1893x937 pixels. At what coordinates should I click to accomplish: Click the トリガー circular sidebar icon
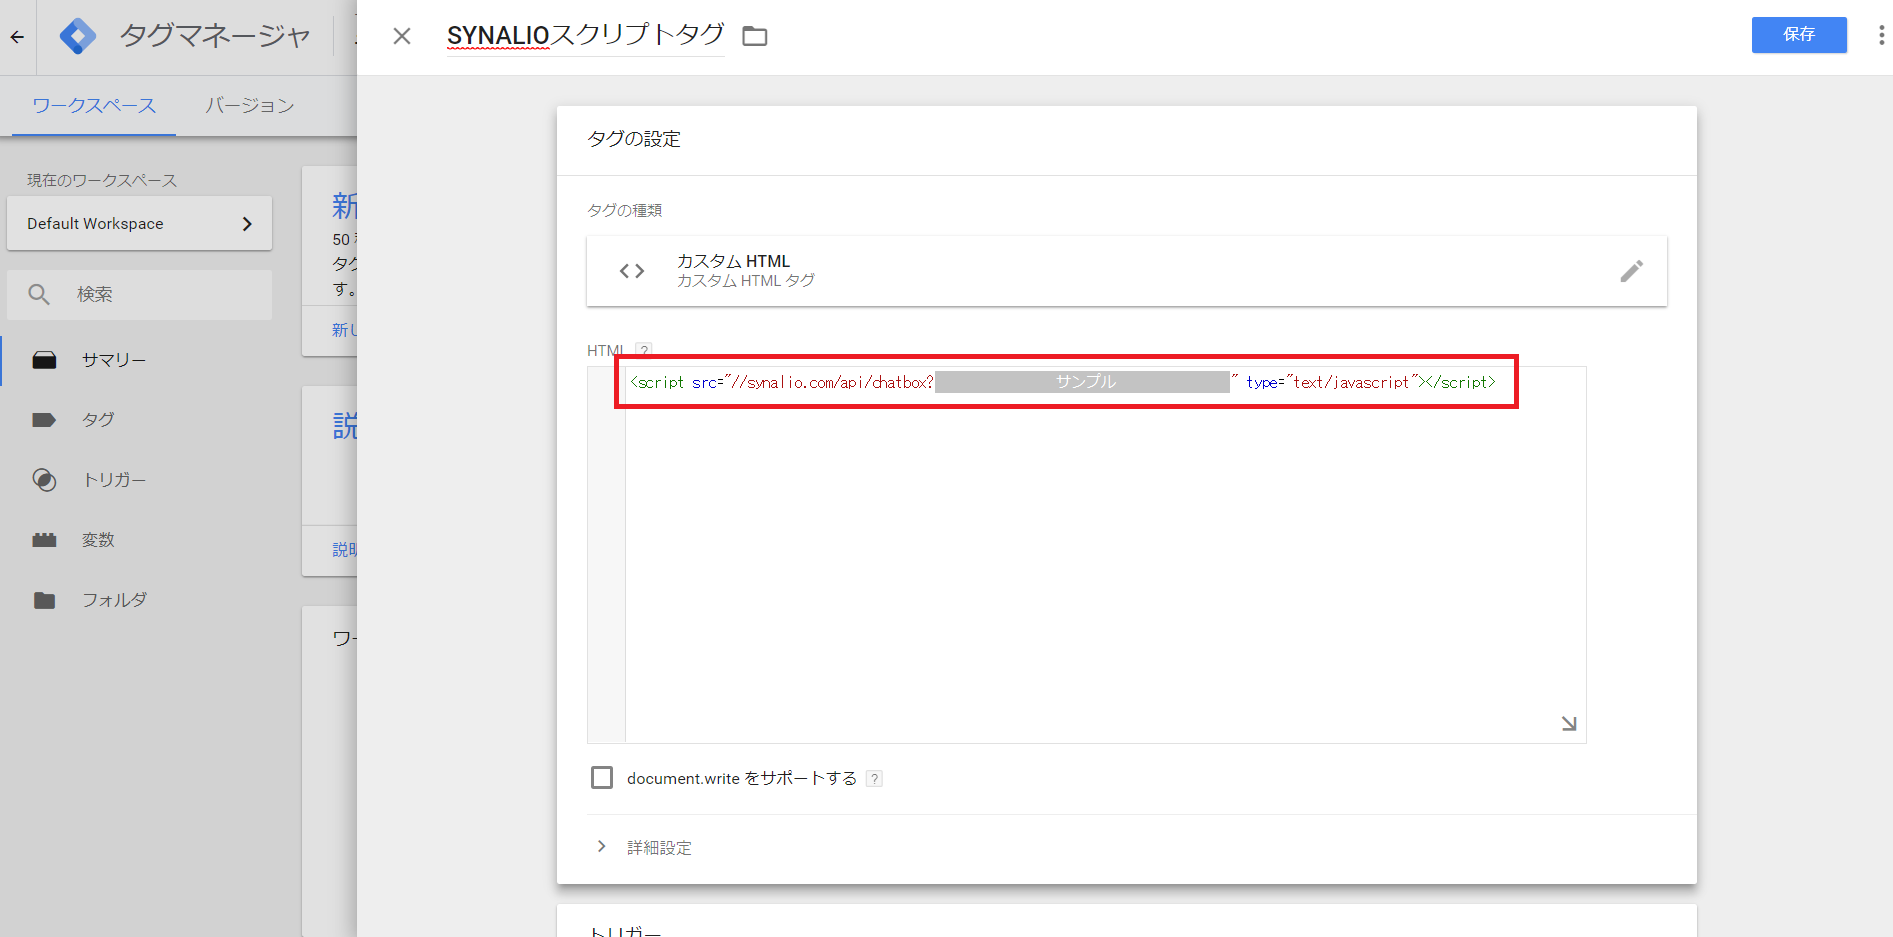(x=44, y=480)
